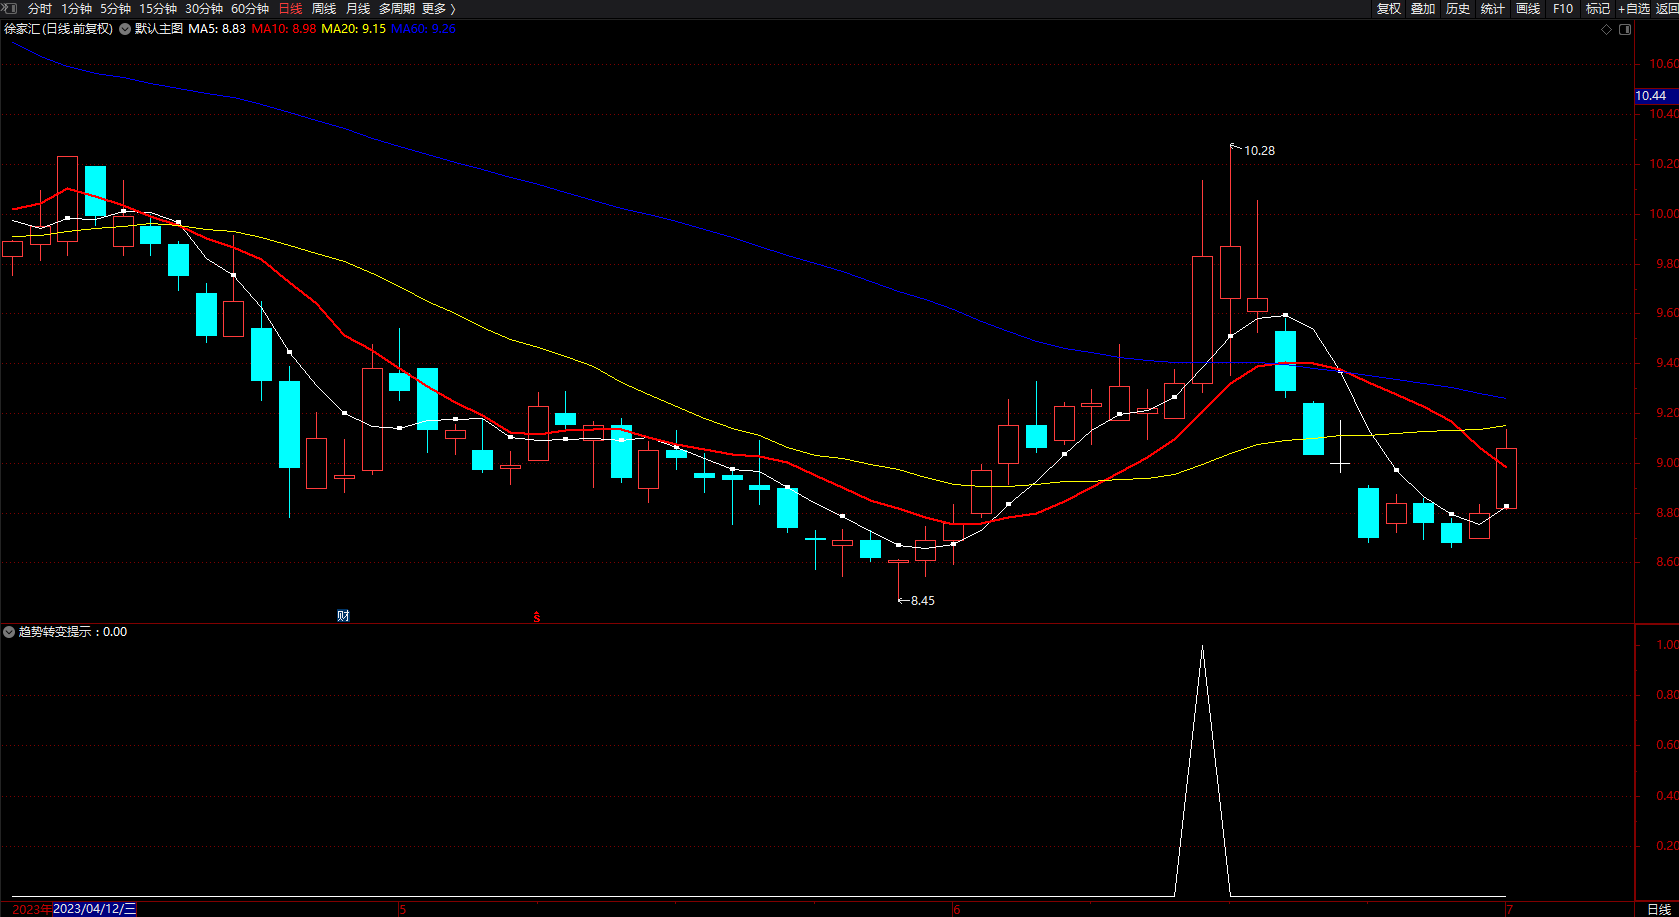The height and width of the screenshot is (917, 1679).
Task: Click the month 7 marker on time axis
Action: 1510,910
